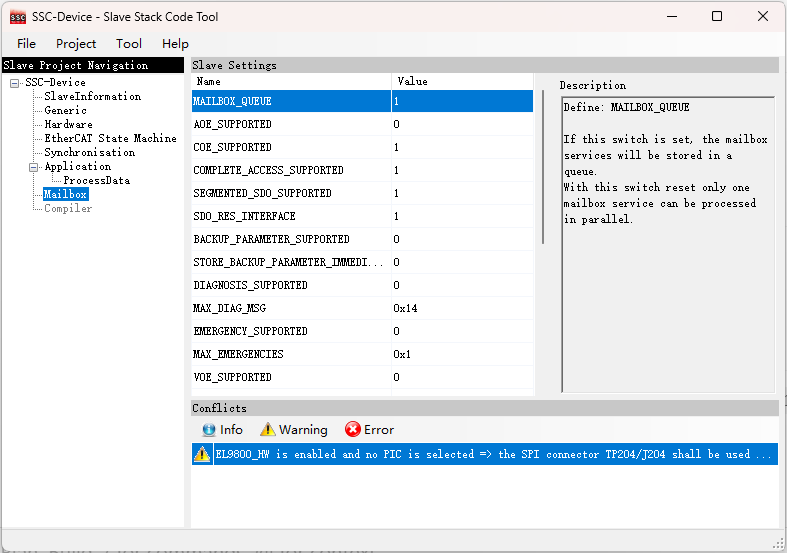Select Hardware in navigation tree
The image size is (787, 553).
coord(68,124)
